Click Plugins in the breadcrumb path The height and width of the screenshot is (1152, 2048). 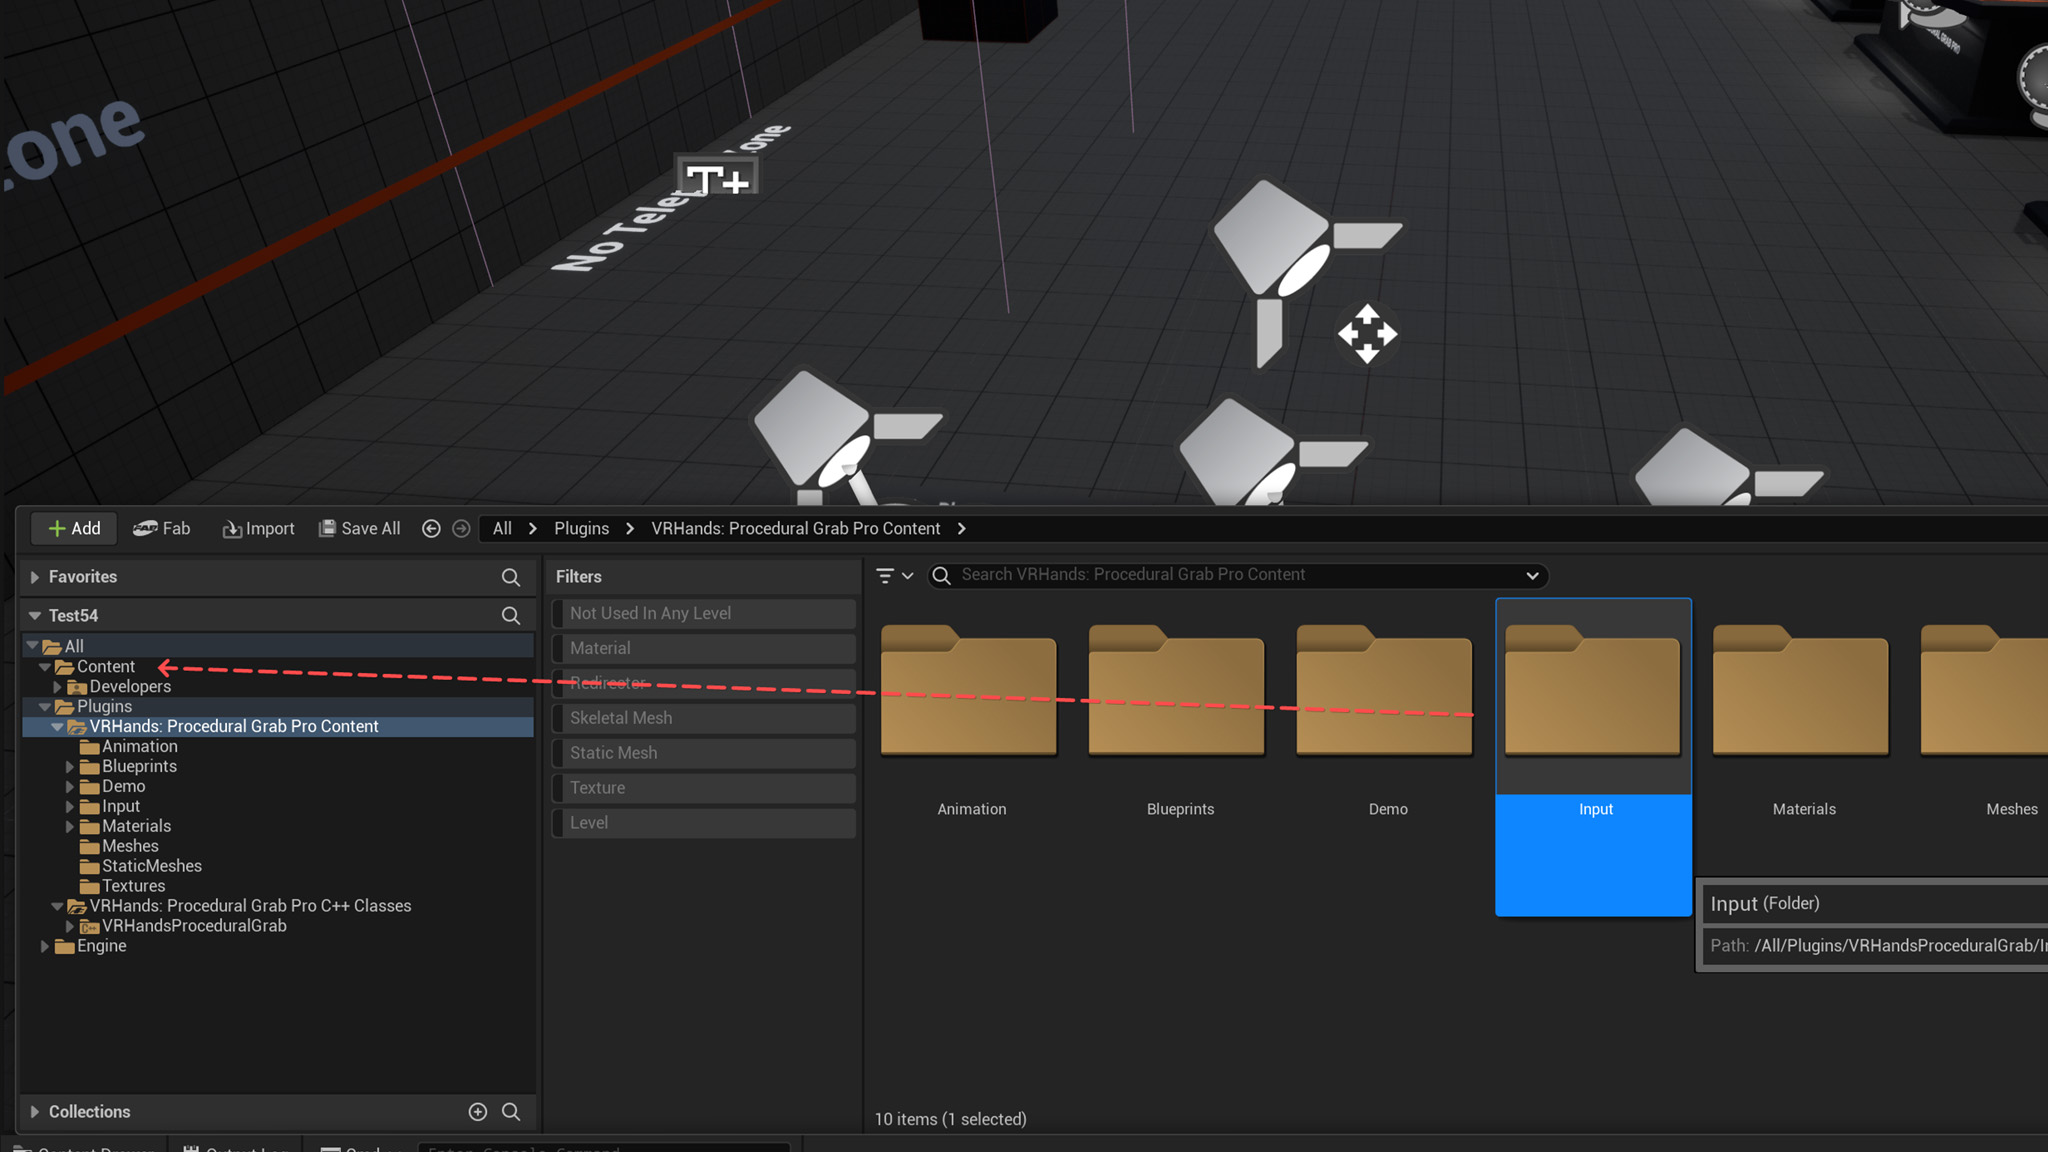[581, 528]
